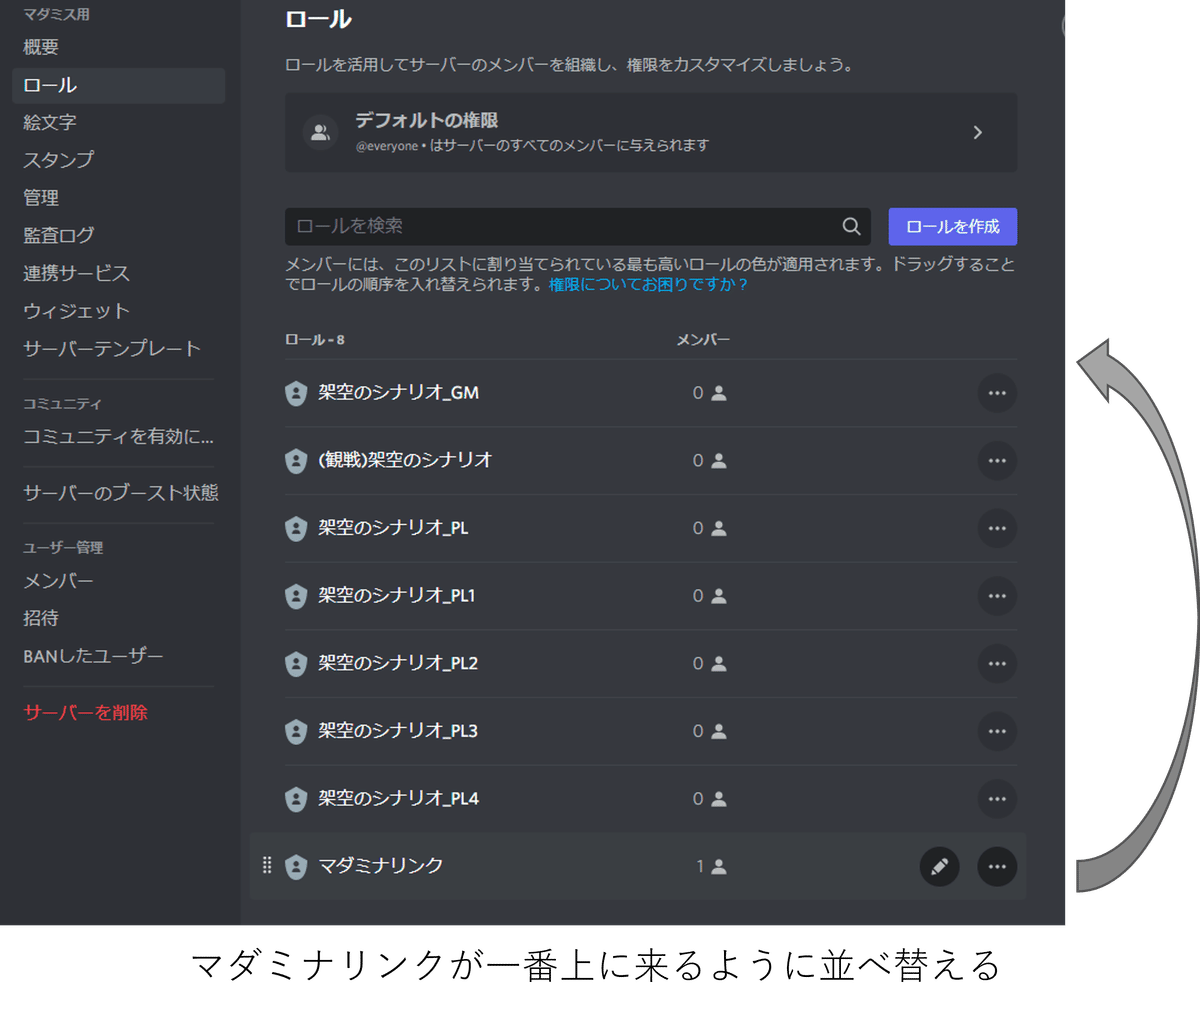Click shield icon of (観戦)架空のシナリオ role

pyautogui.click(x=296, y=461)
